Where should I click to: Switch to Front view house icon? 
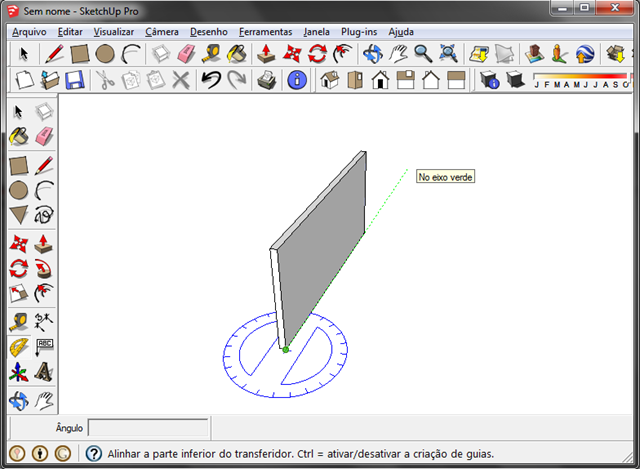(380, 80)
